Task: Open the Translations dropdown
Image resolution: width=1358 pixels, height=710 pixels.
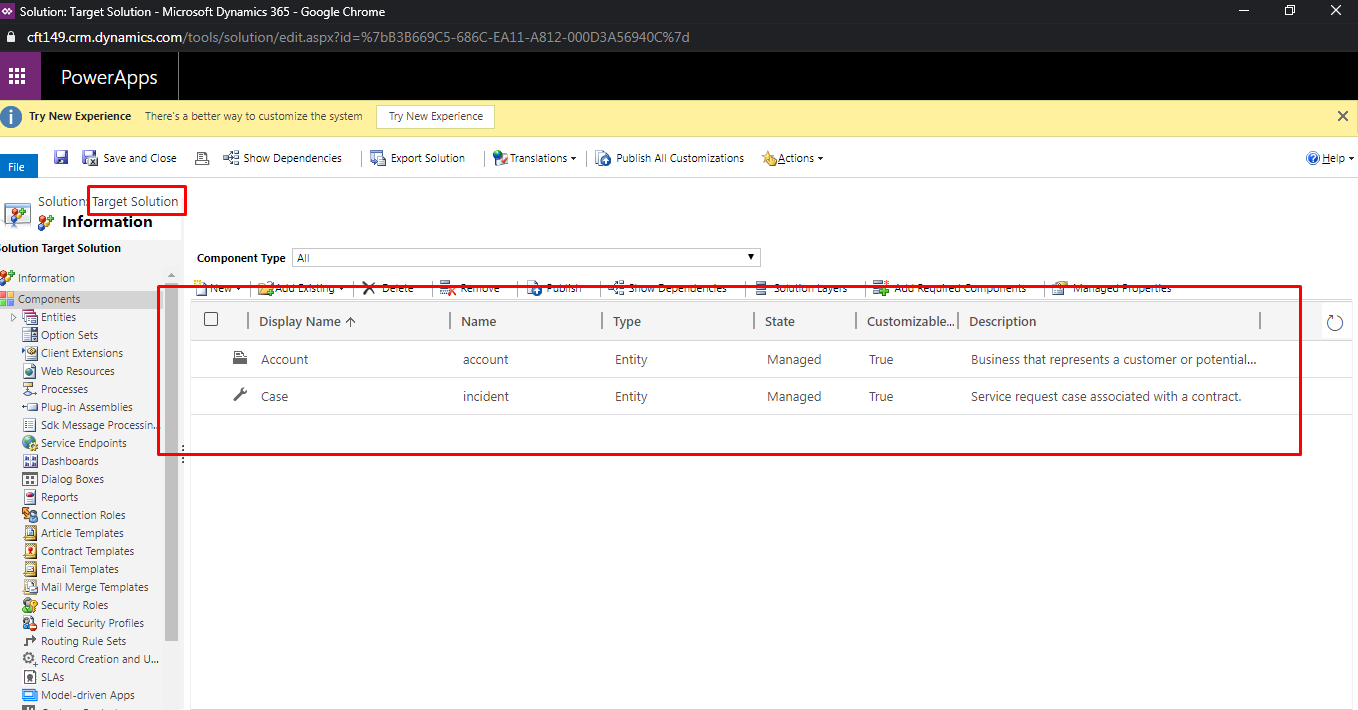Action: pos(535,158)
